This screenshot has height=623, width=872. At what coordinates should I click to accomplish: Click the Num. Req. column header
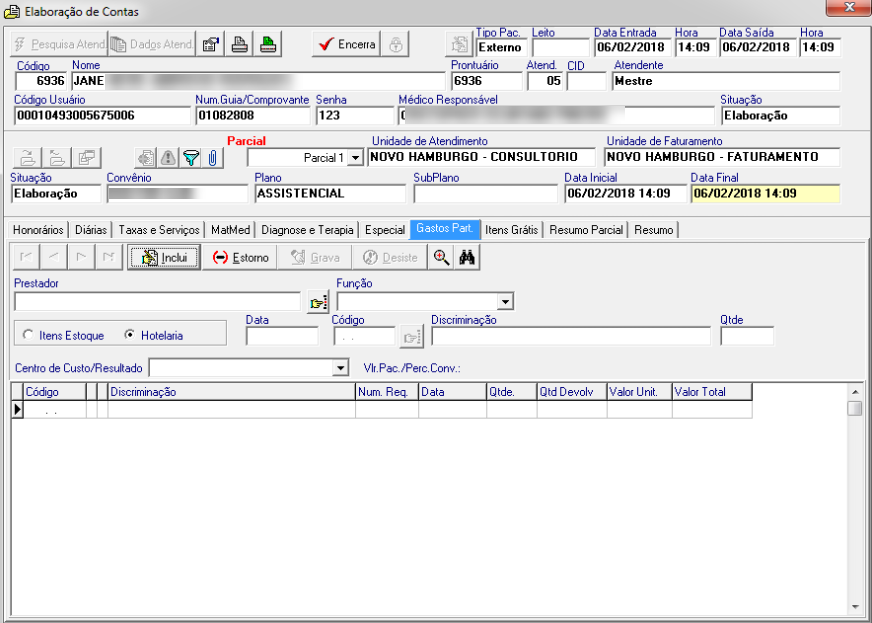tap(387, 392)
